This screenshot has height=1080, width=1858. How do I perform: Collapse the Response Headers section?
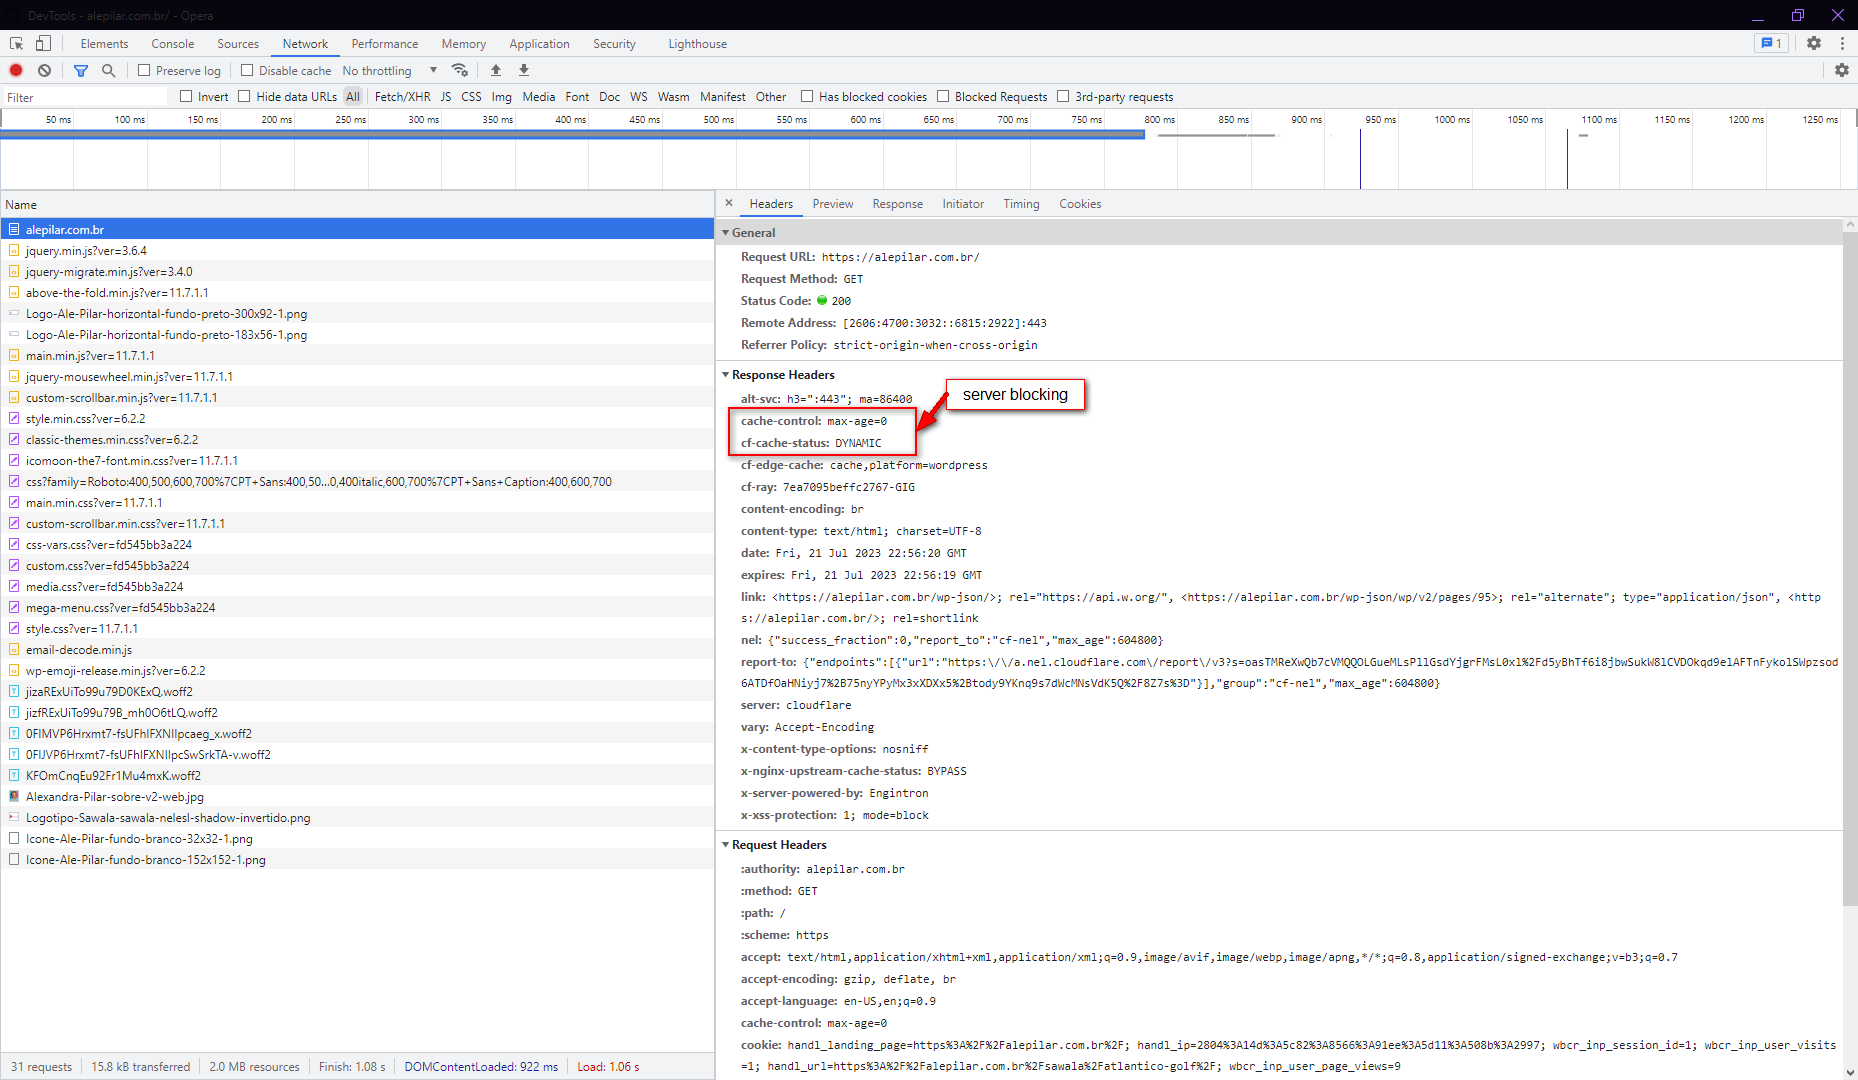(x=726, y=375)
